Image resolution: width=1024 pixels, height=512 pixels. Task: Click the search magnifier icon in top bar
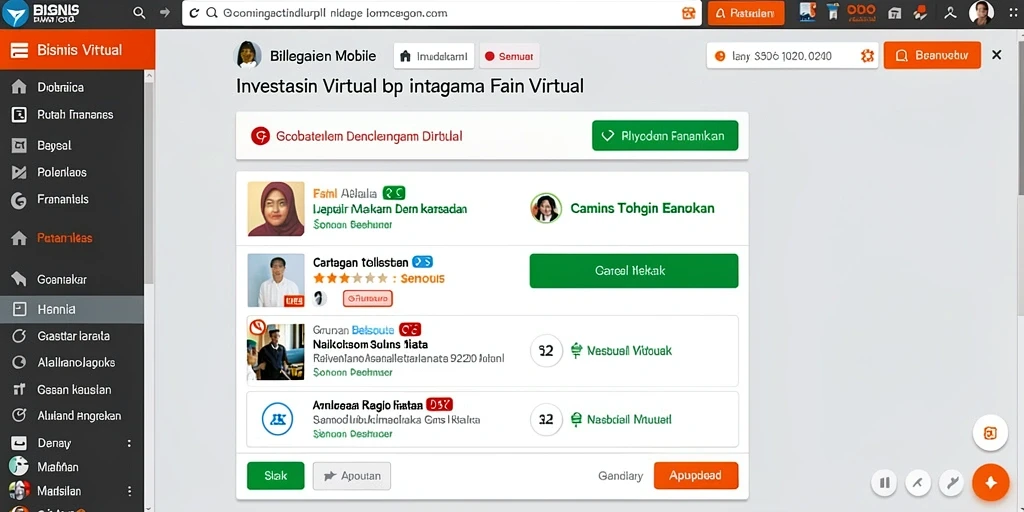click(139, 12)
